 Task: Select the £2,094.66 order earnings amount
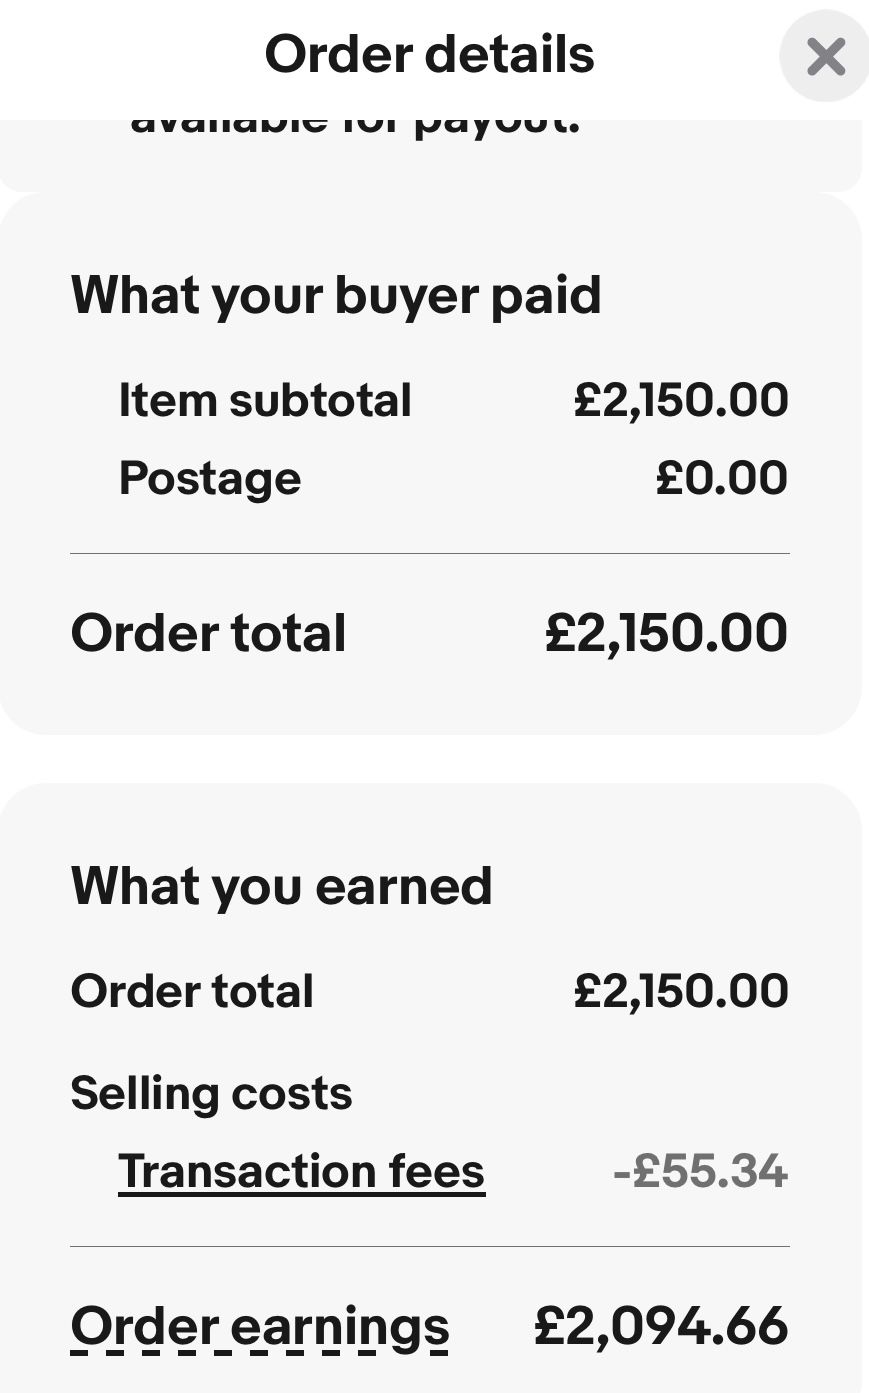[x=661, y=1326]
